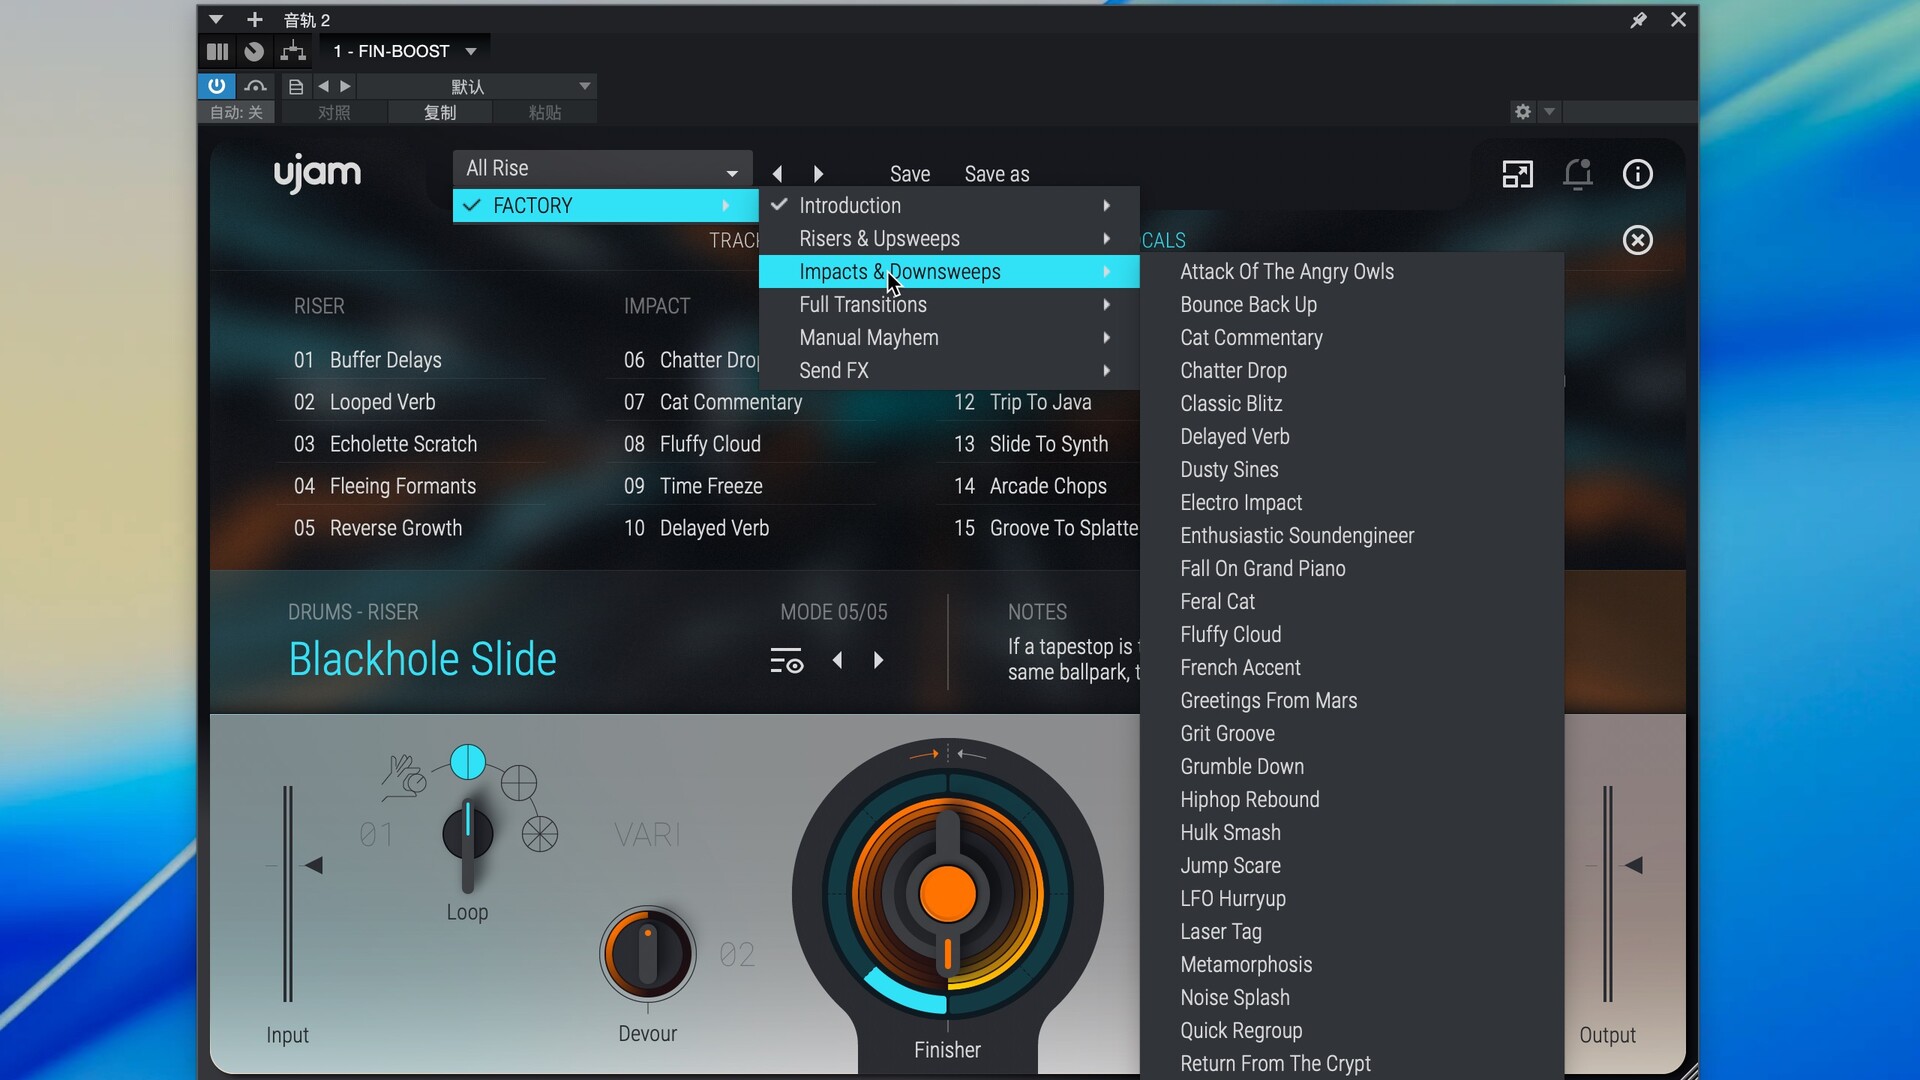Image resolution: width=1920 pixels, height=1080 pixels.
Task: Click the orange Finisher center knob
Action: (947, 893)
